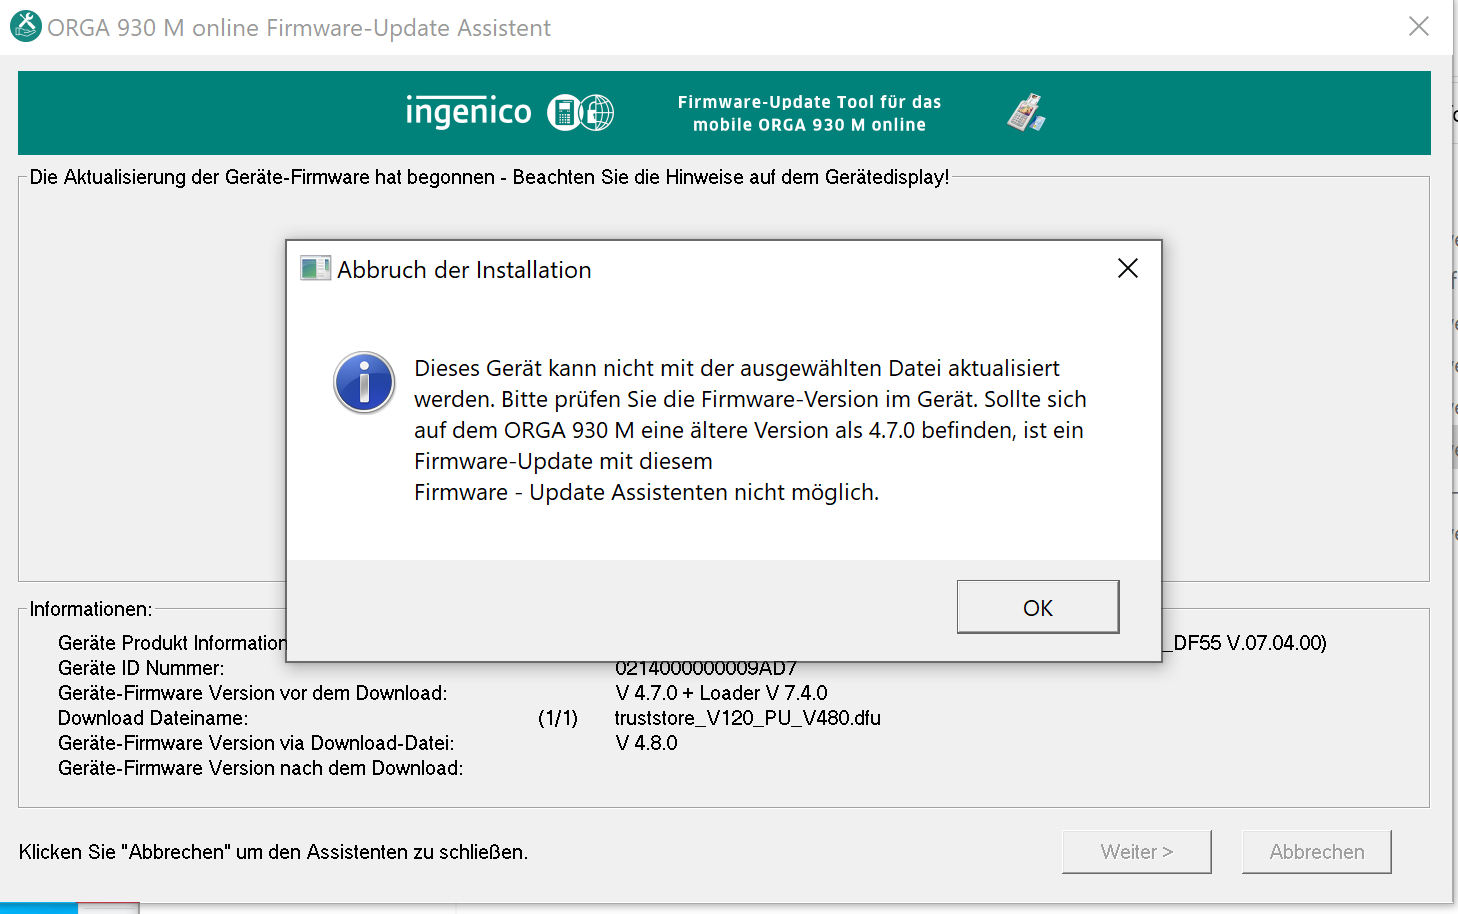Close the Abbruch der Installation dialog
1458x914 pixels.
pyautogui.click(x=1128, y=268)
